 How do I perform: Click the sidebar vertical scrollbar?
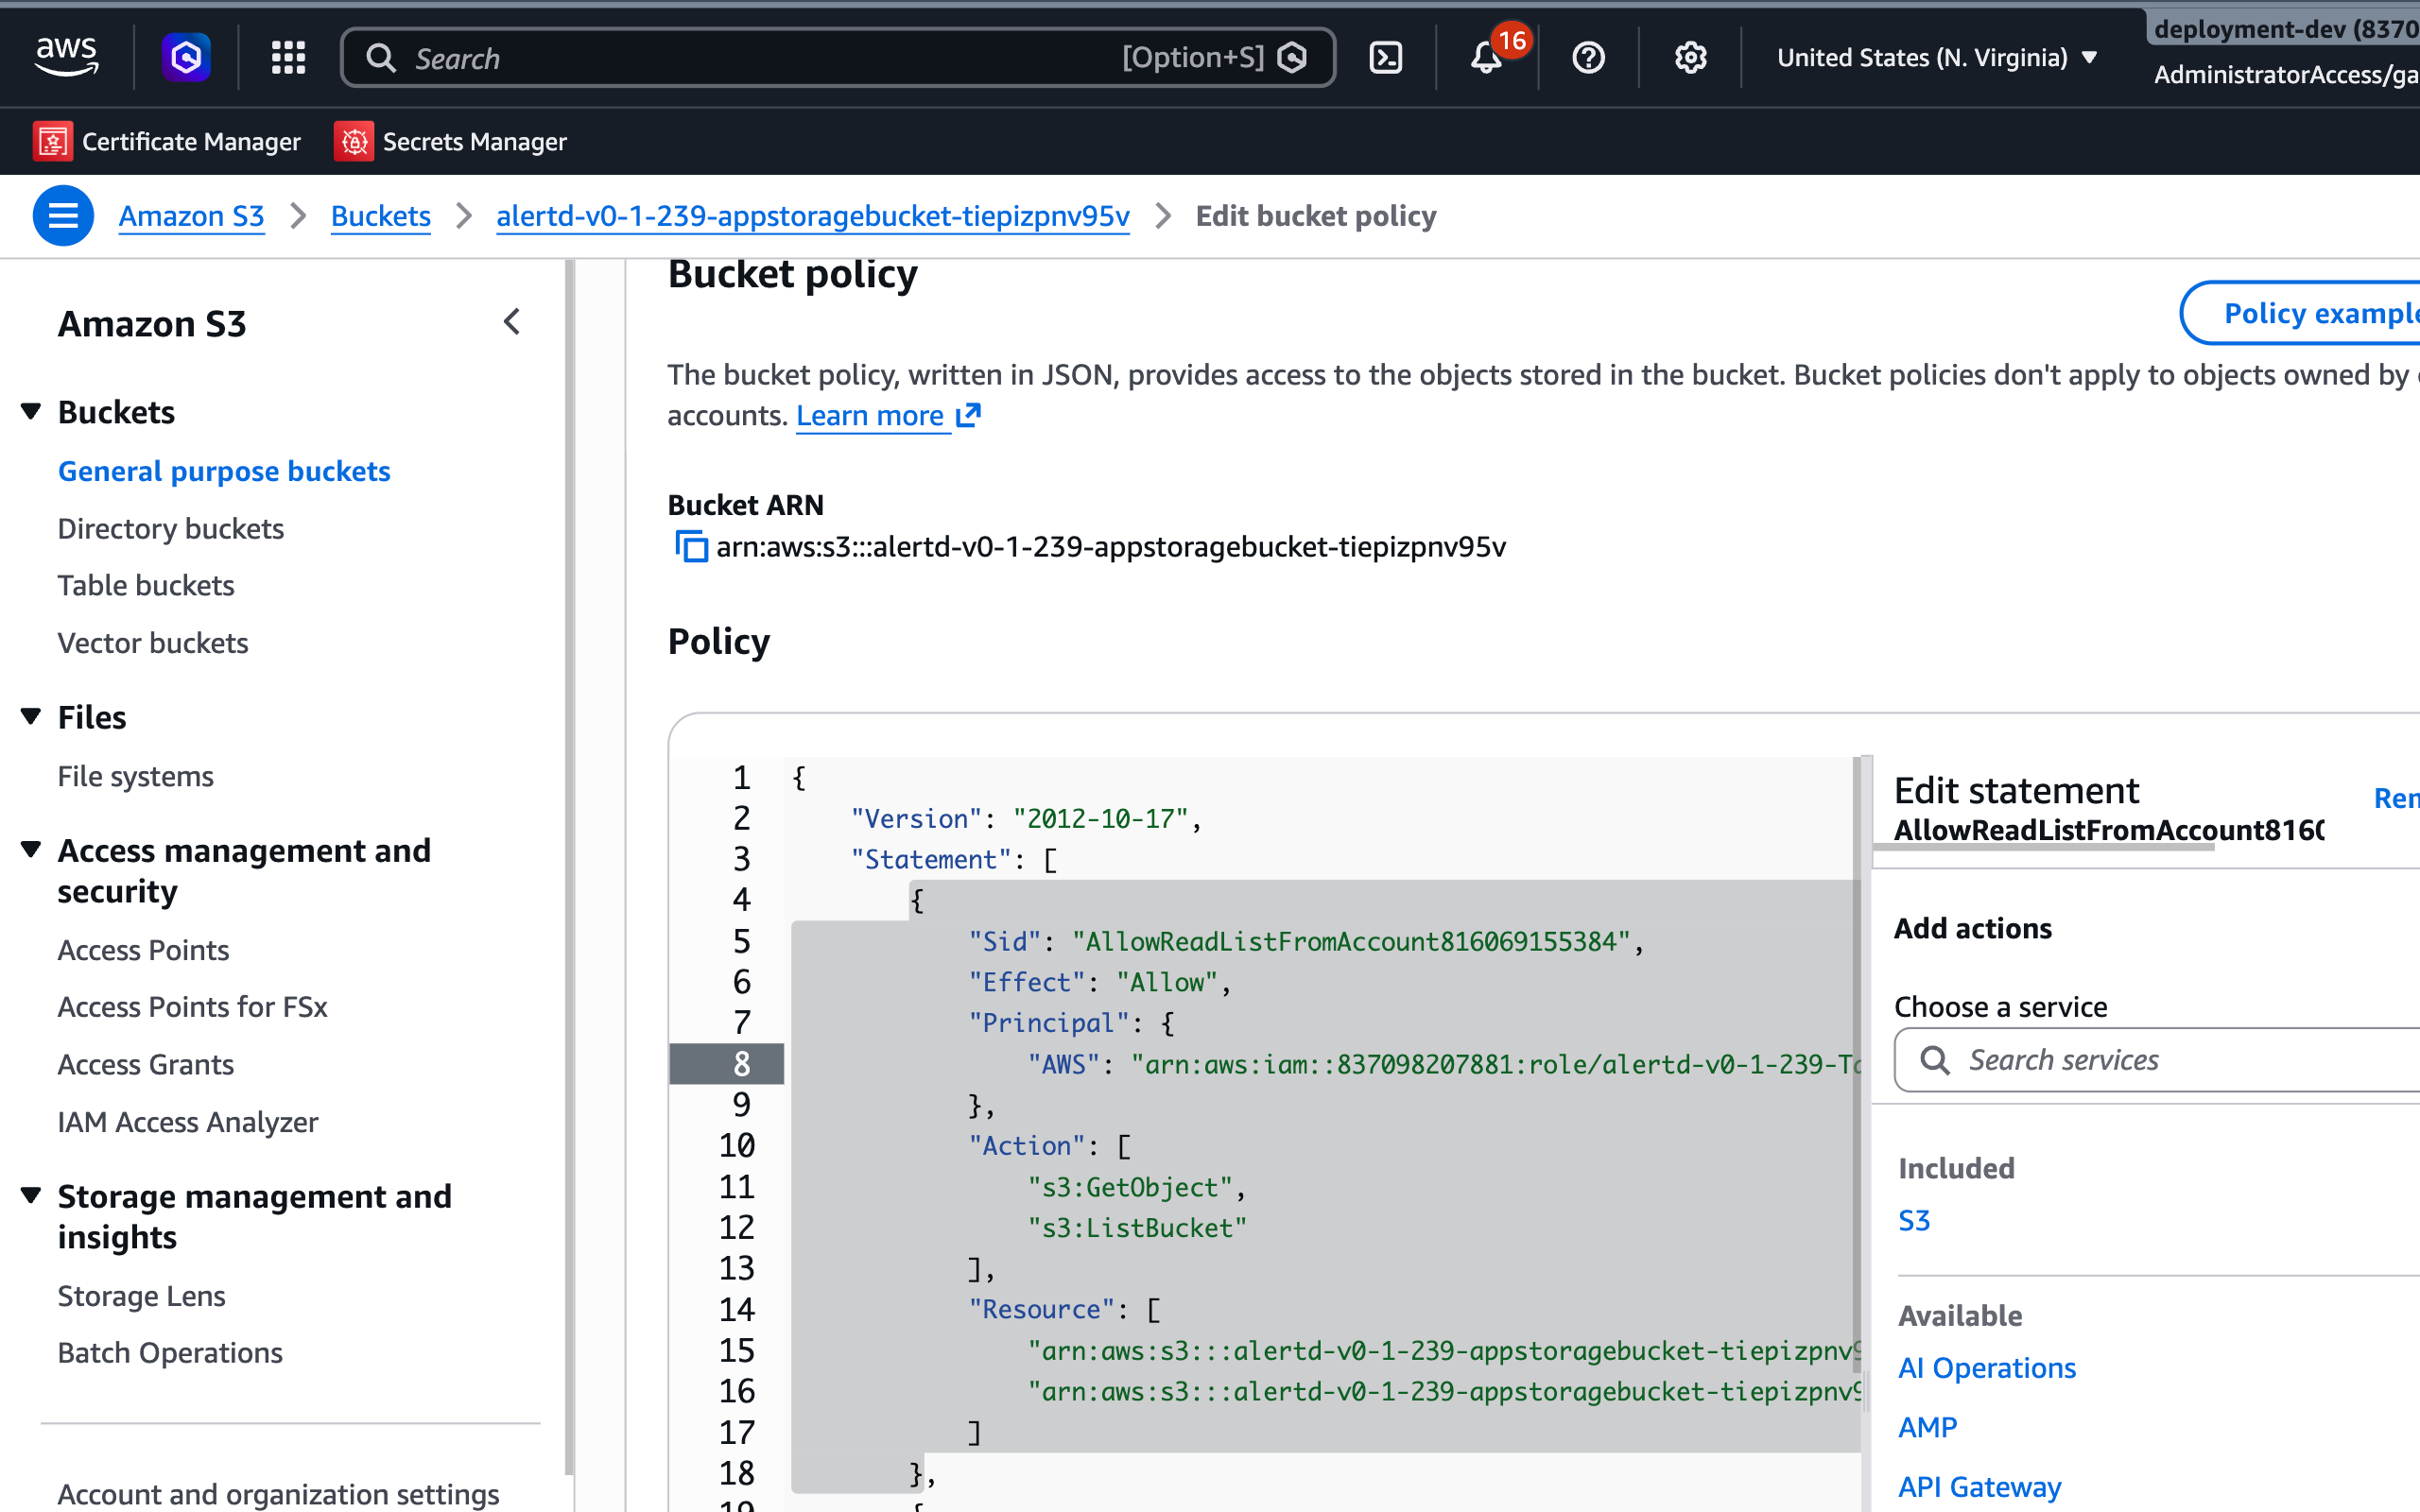click(569, 866)
